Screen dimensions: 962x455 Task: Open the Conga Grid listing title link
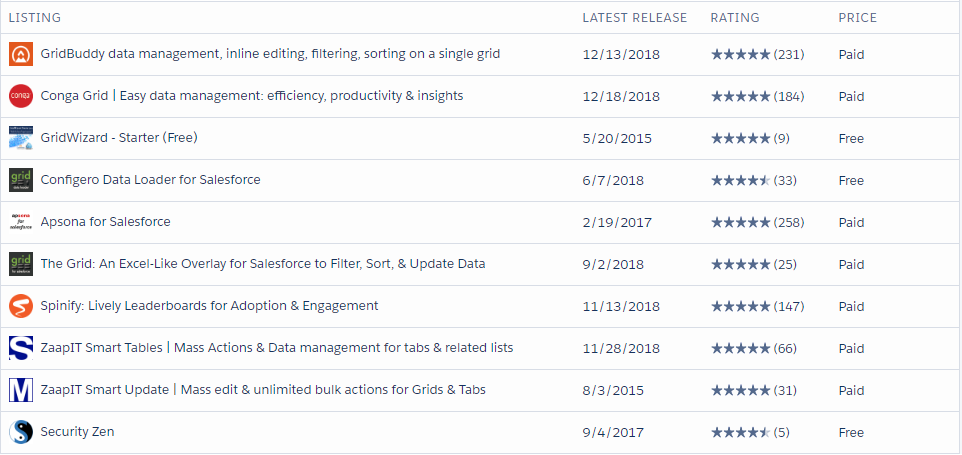[x=251, y=96]
